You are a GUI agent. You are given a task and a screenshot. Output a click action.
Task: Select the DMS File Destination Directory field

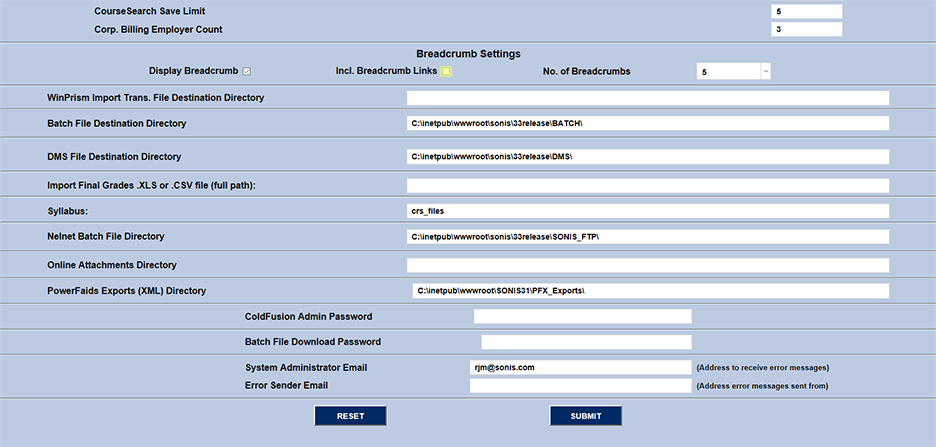[647, 157]
